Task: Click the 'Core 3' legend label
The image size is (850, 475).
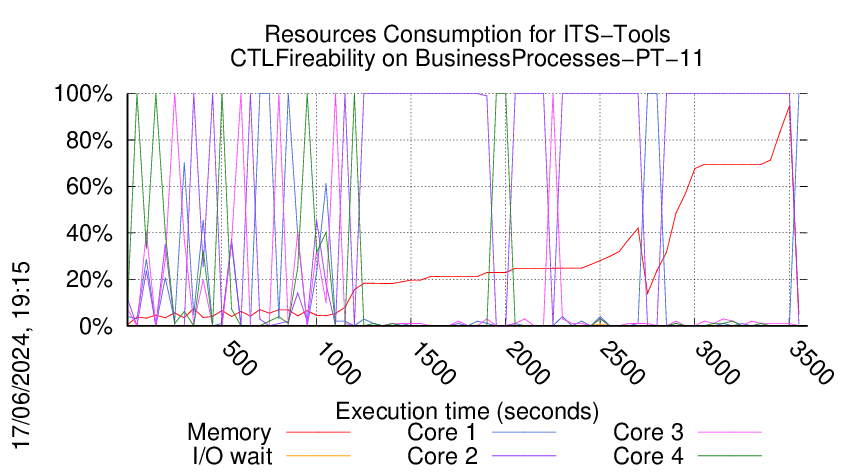Action: 648,433
